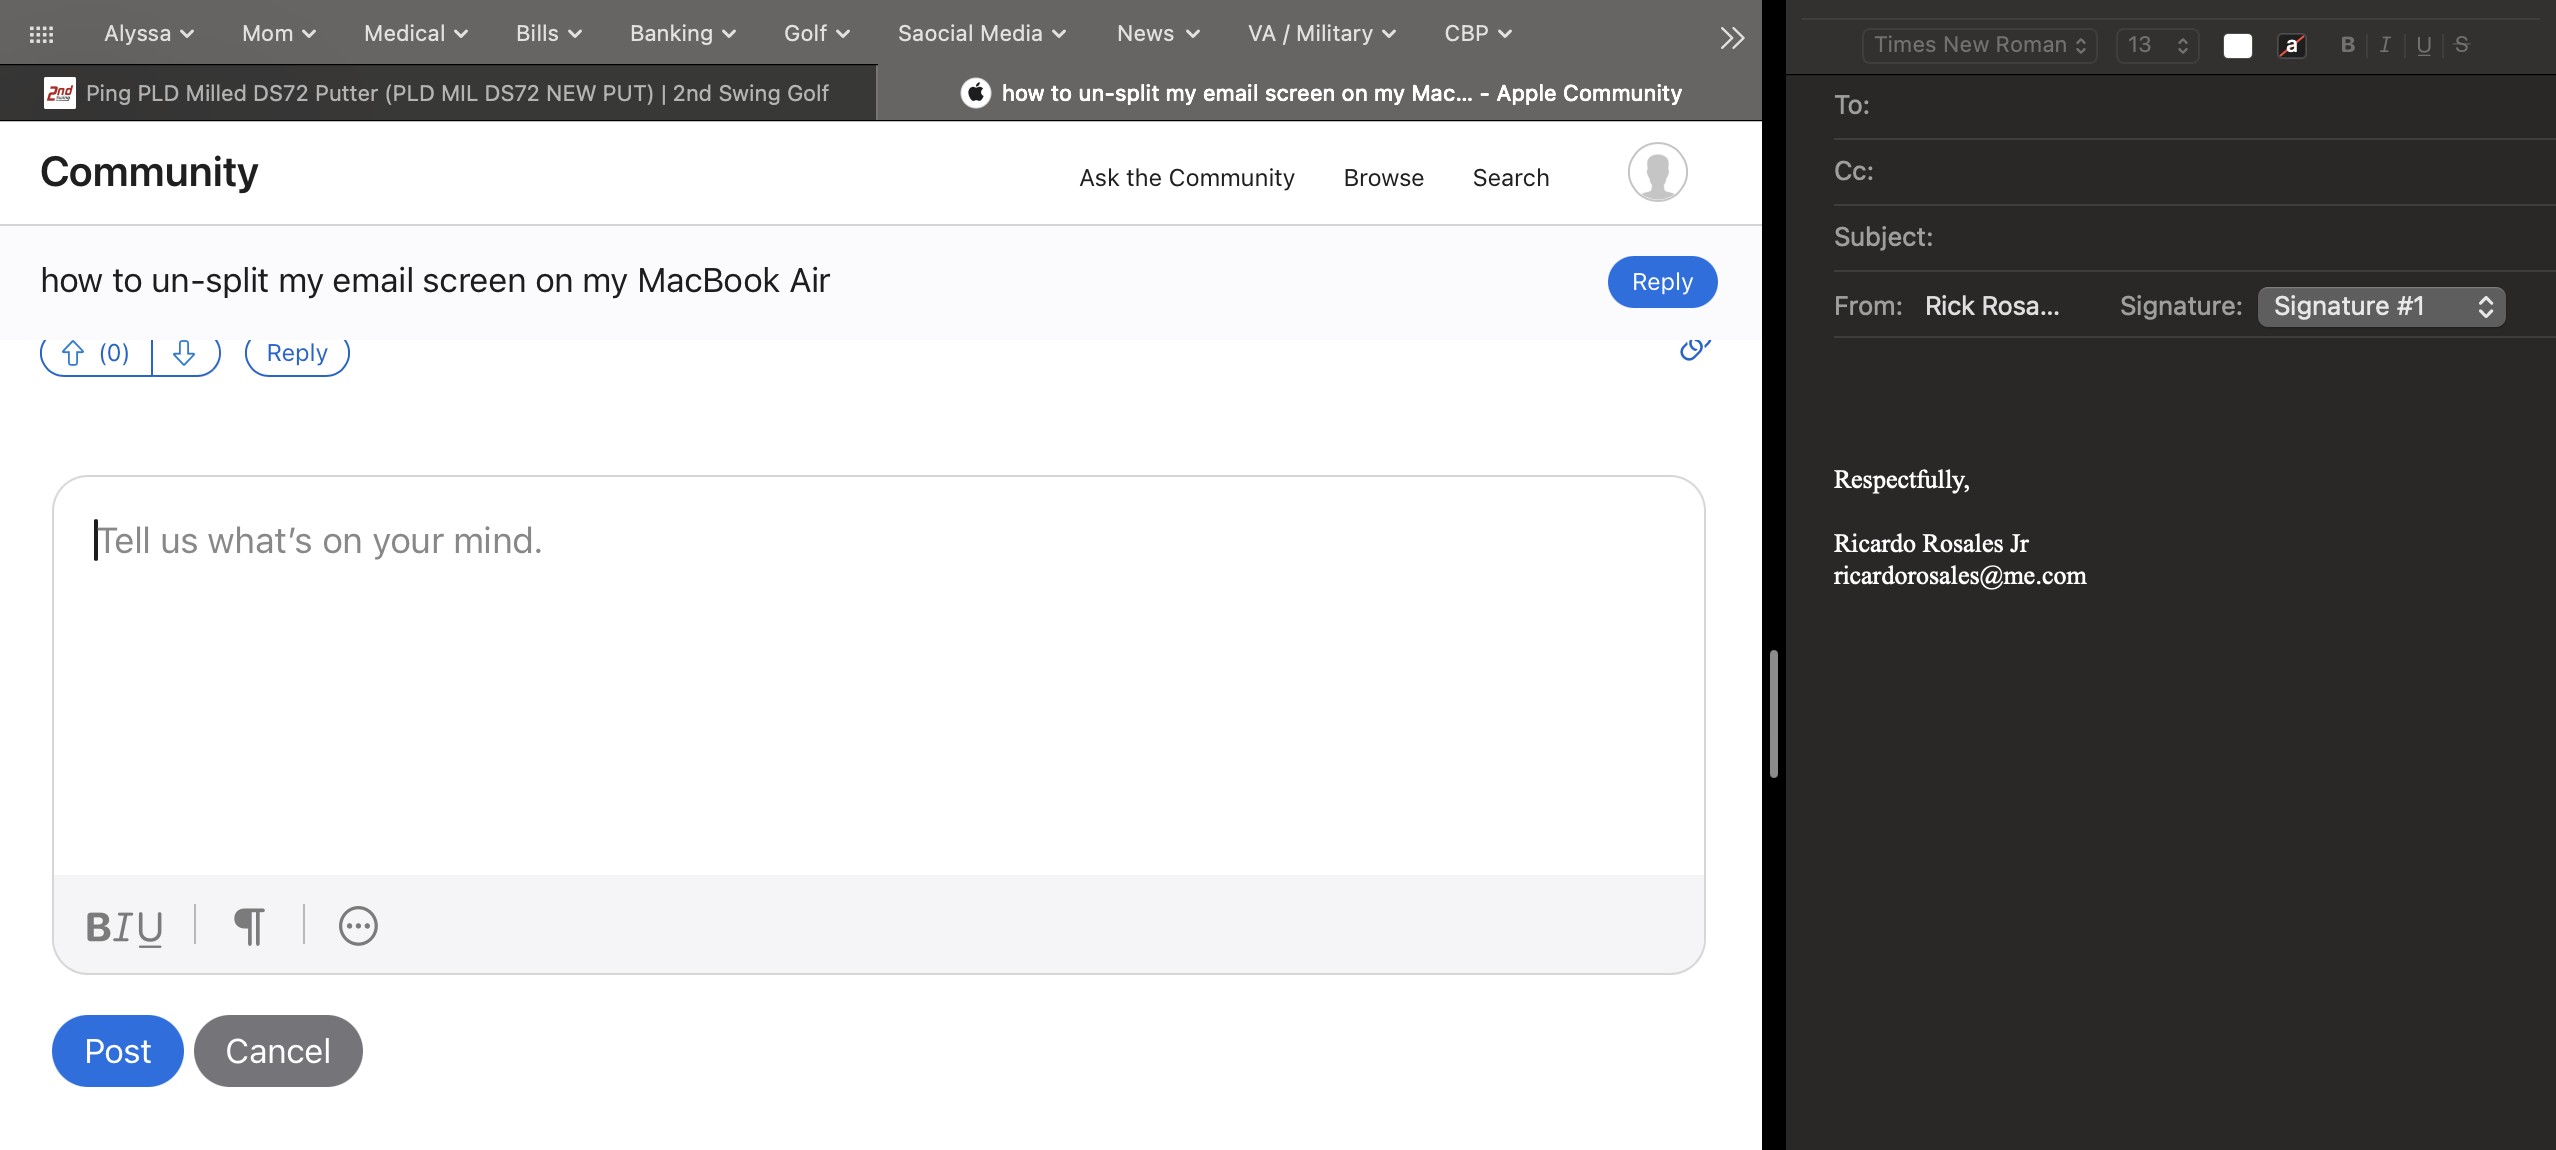Upvote the post with arrow icon
Image resolution: width=2556 pixels, height=1150 pixels.
[73, 353]
